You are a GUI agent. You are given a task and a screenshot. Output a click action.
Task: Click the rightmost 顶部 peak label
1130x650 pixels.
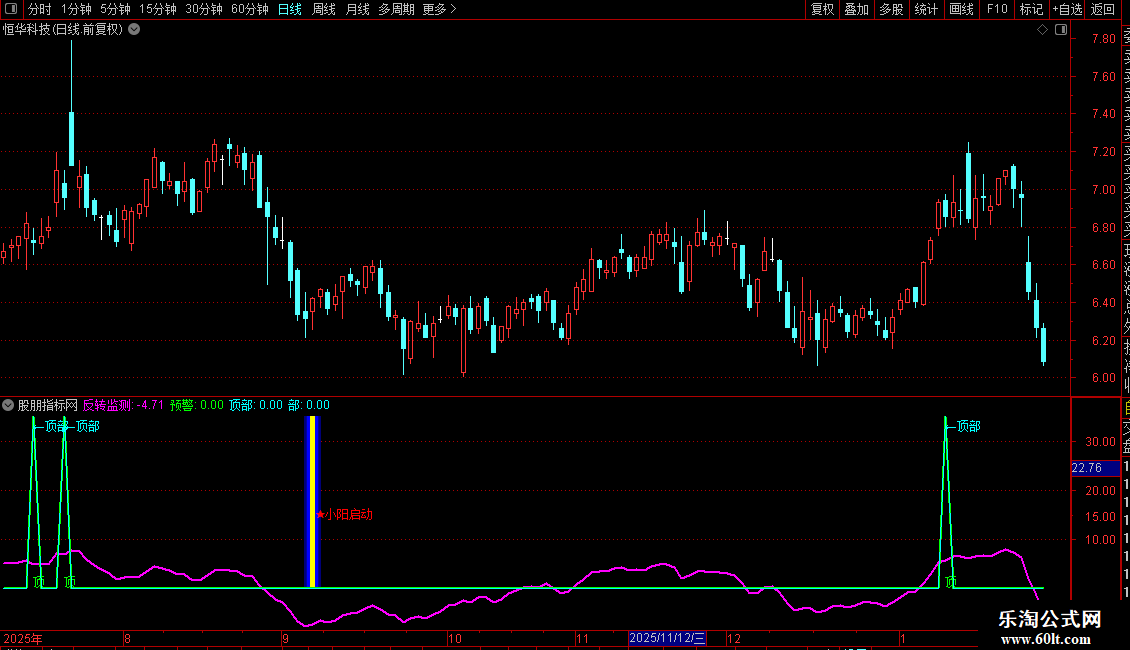coord(968,427)
